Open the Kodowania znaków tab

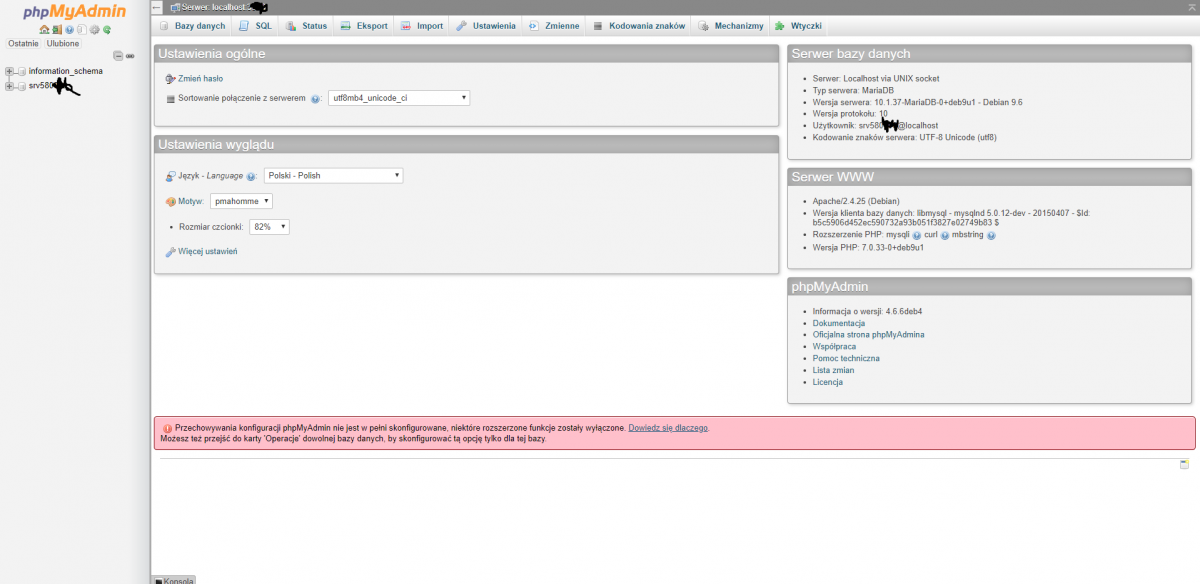click(638, 26)
